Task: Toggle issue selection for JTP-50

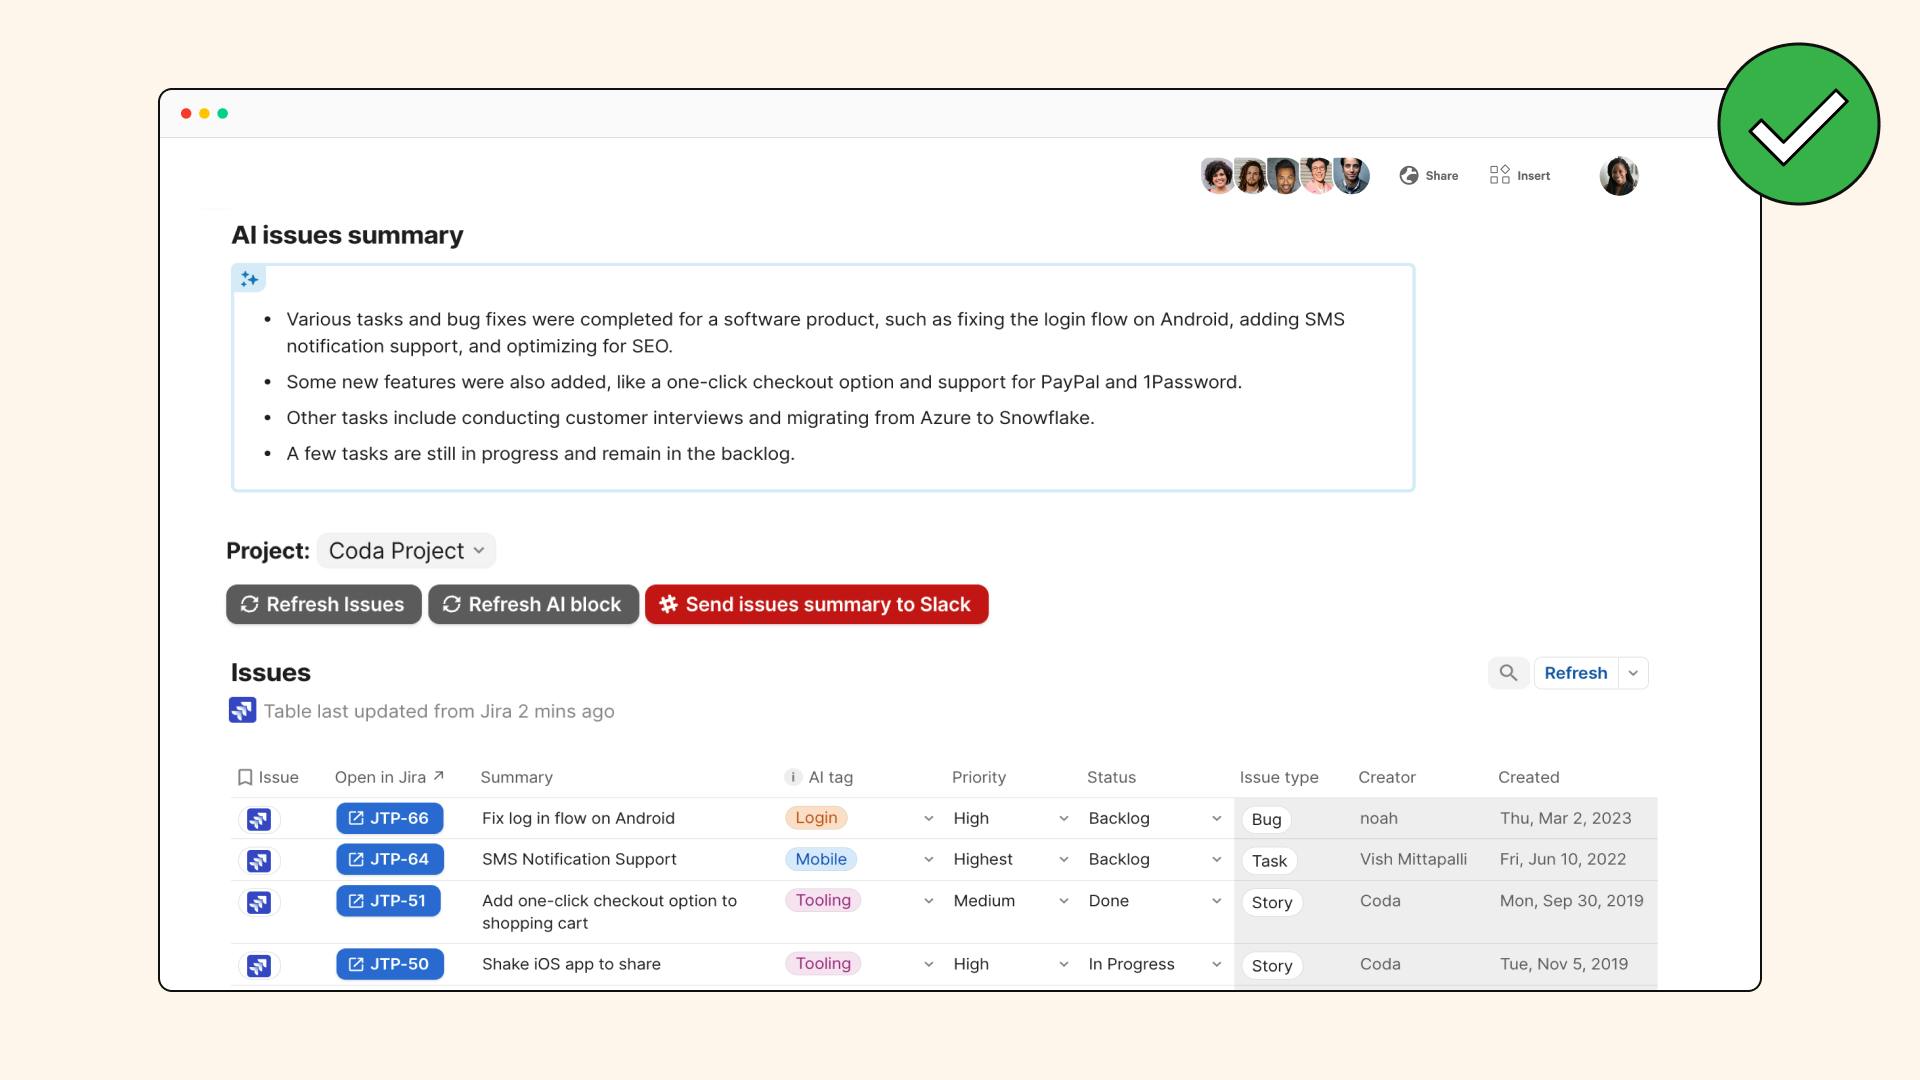Action: [x=260, y=963]
